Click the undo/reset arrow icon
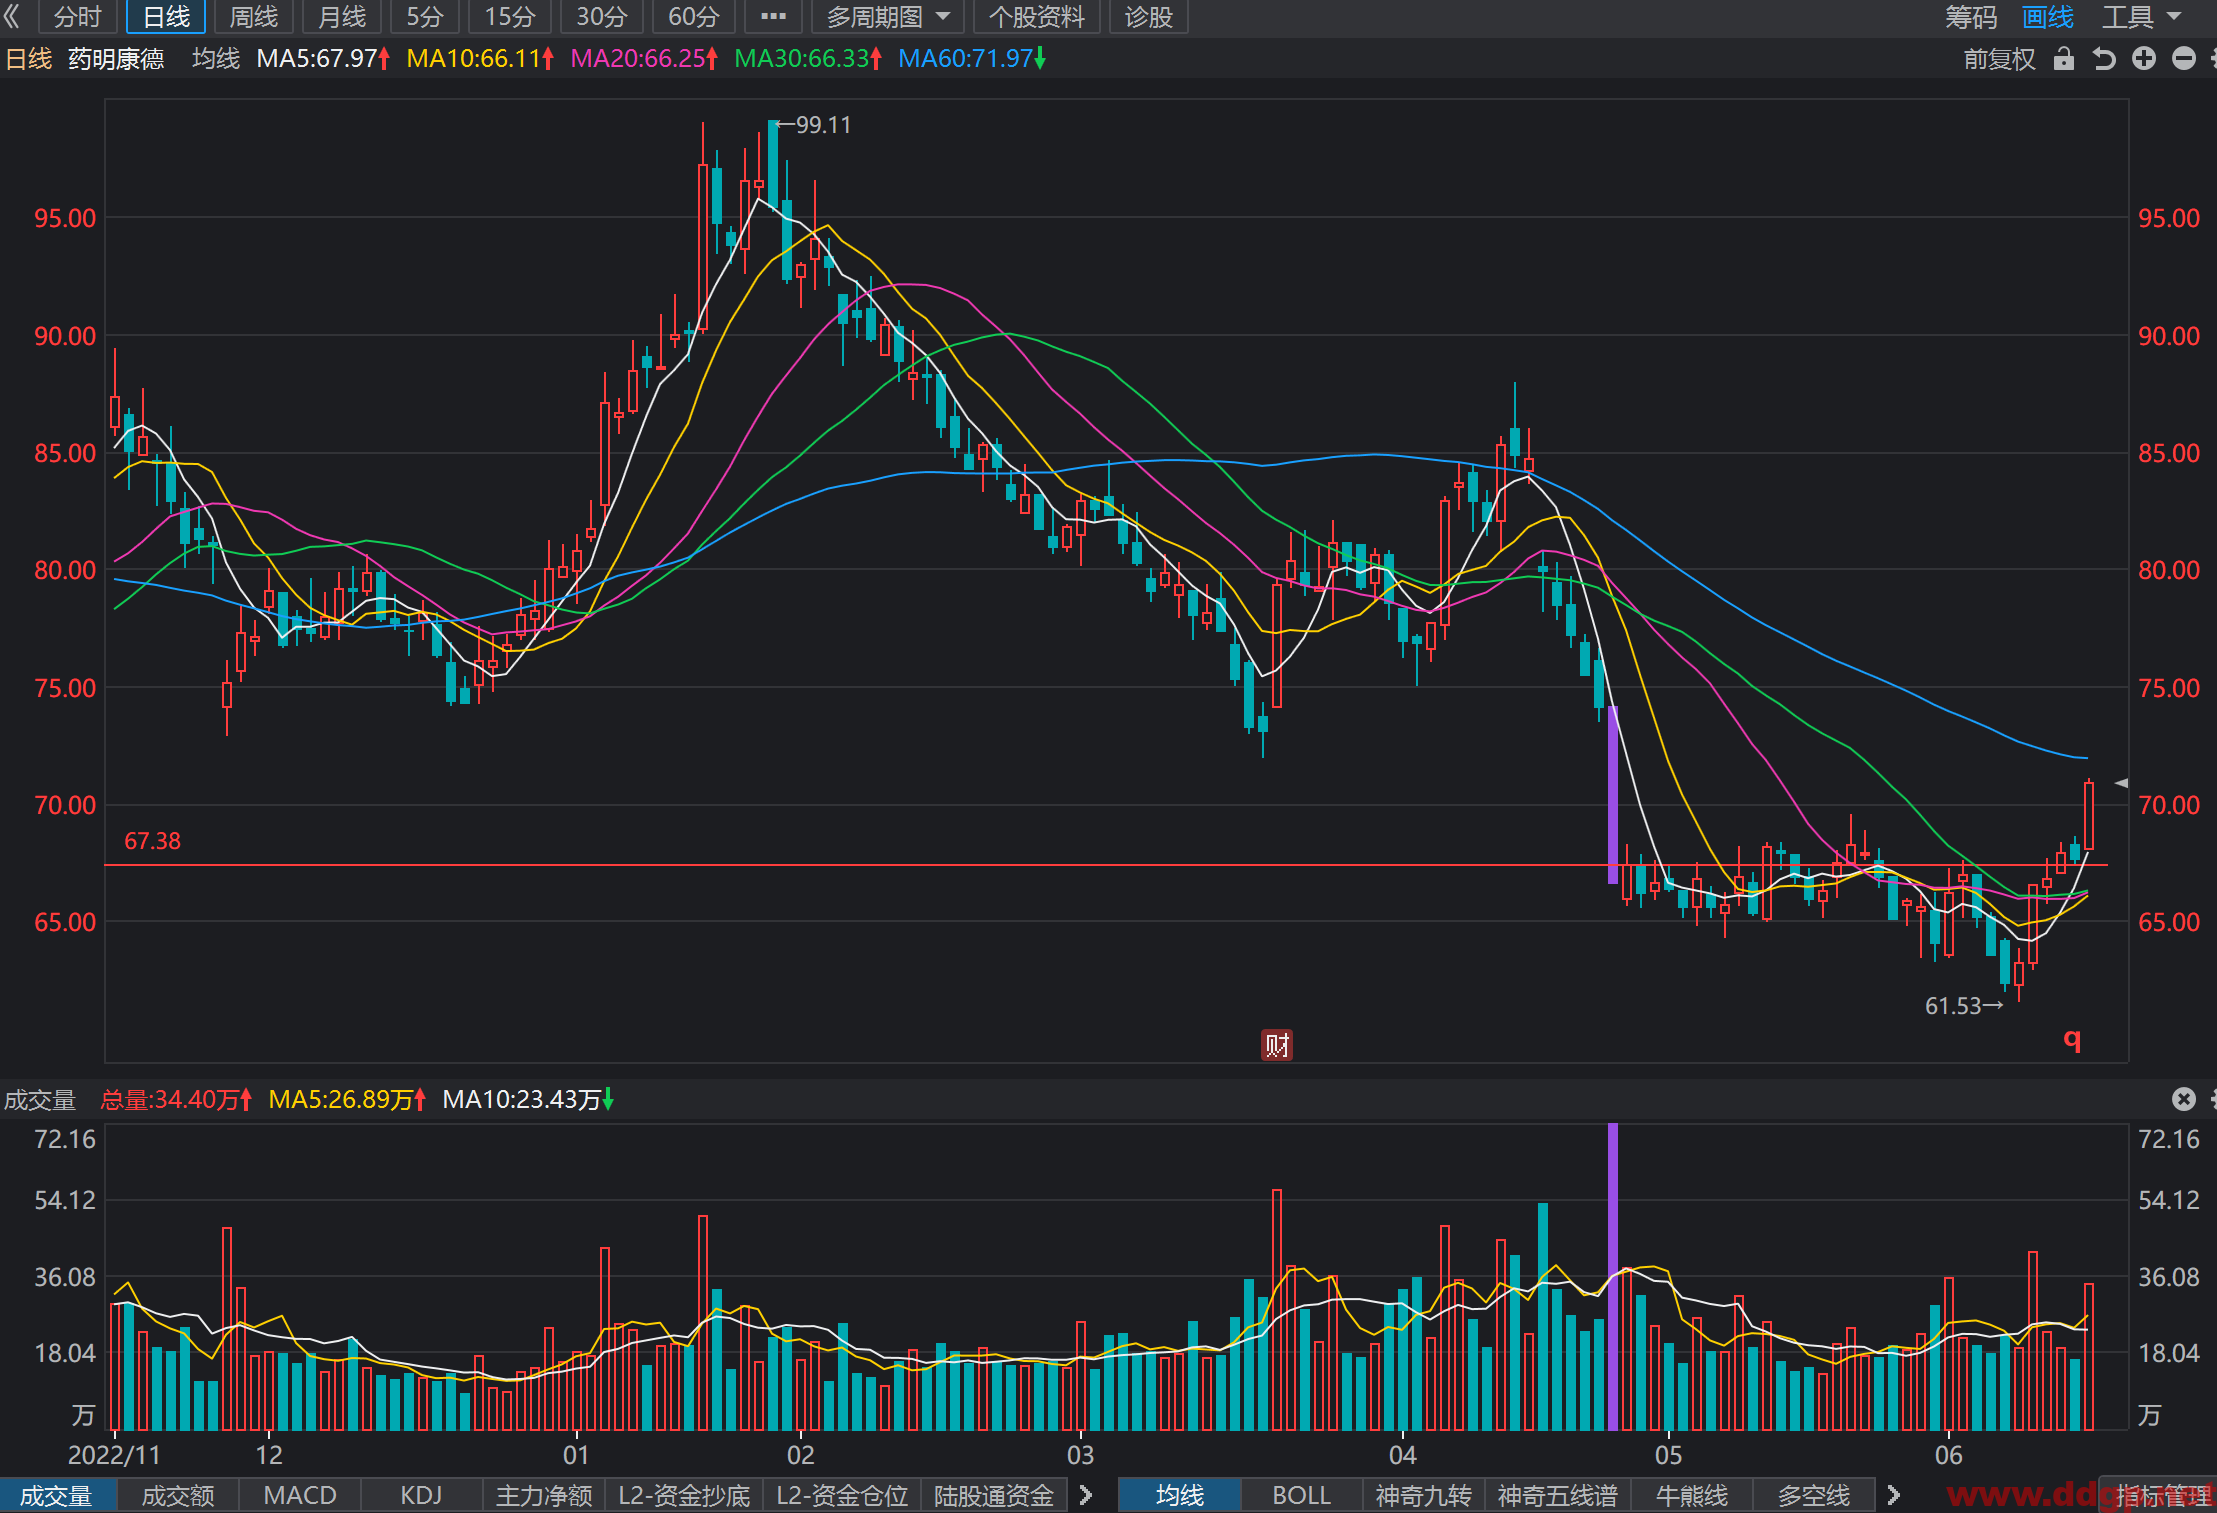Viewport: 2217px width, 1513px height. coord(2104,59)
